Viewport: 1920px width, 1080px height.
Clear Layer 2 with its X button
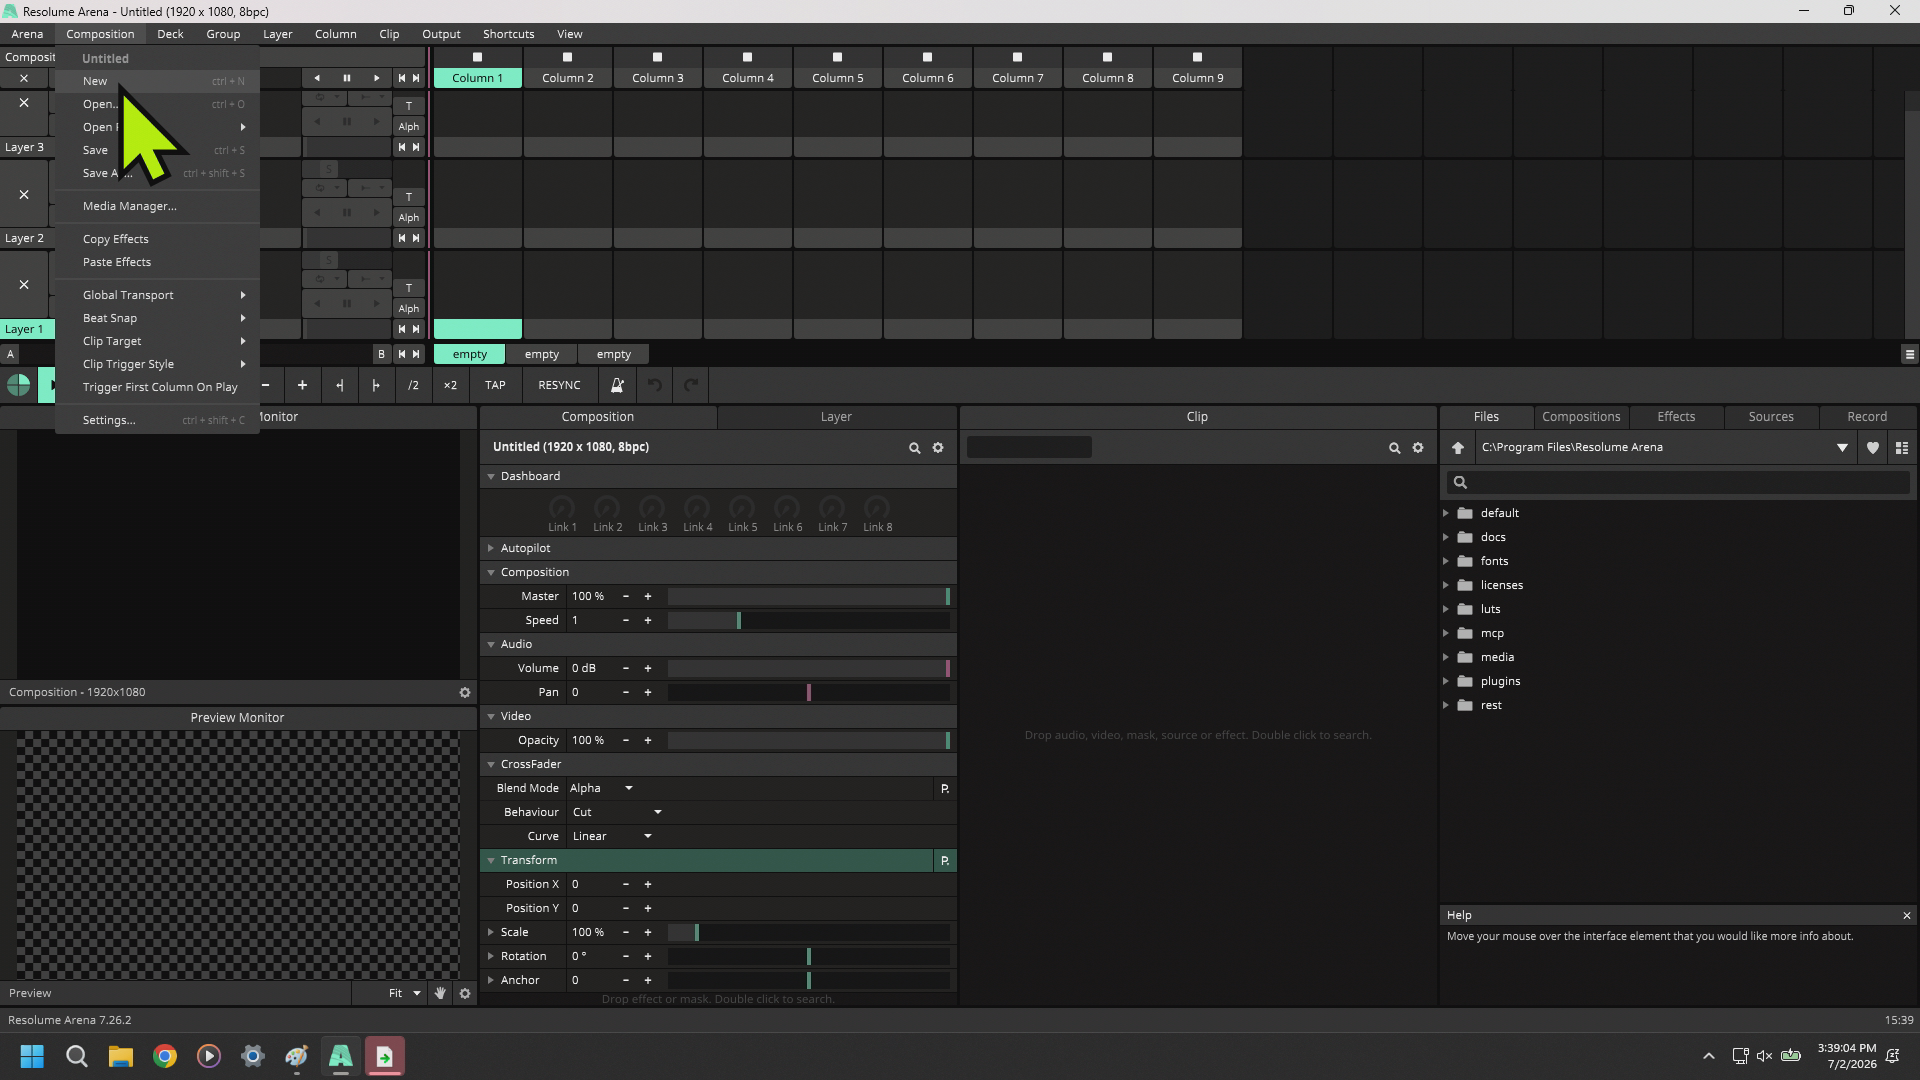(24, 194)
